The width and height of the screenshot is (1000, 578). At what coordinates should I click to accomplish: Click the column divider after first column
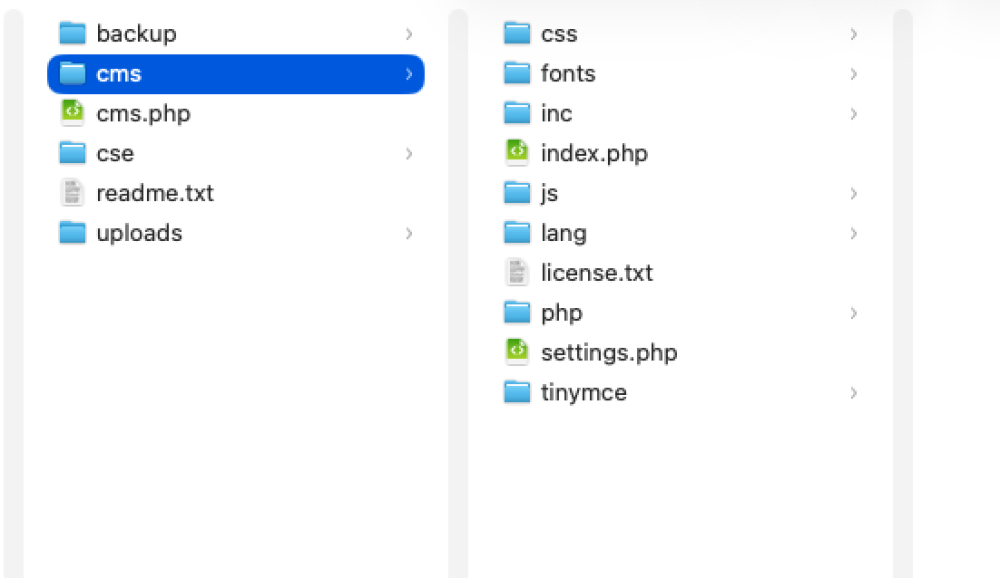(x=458, y=293)
